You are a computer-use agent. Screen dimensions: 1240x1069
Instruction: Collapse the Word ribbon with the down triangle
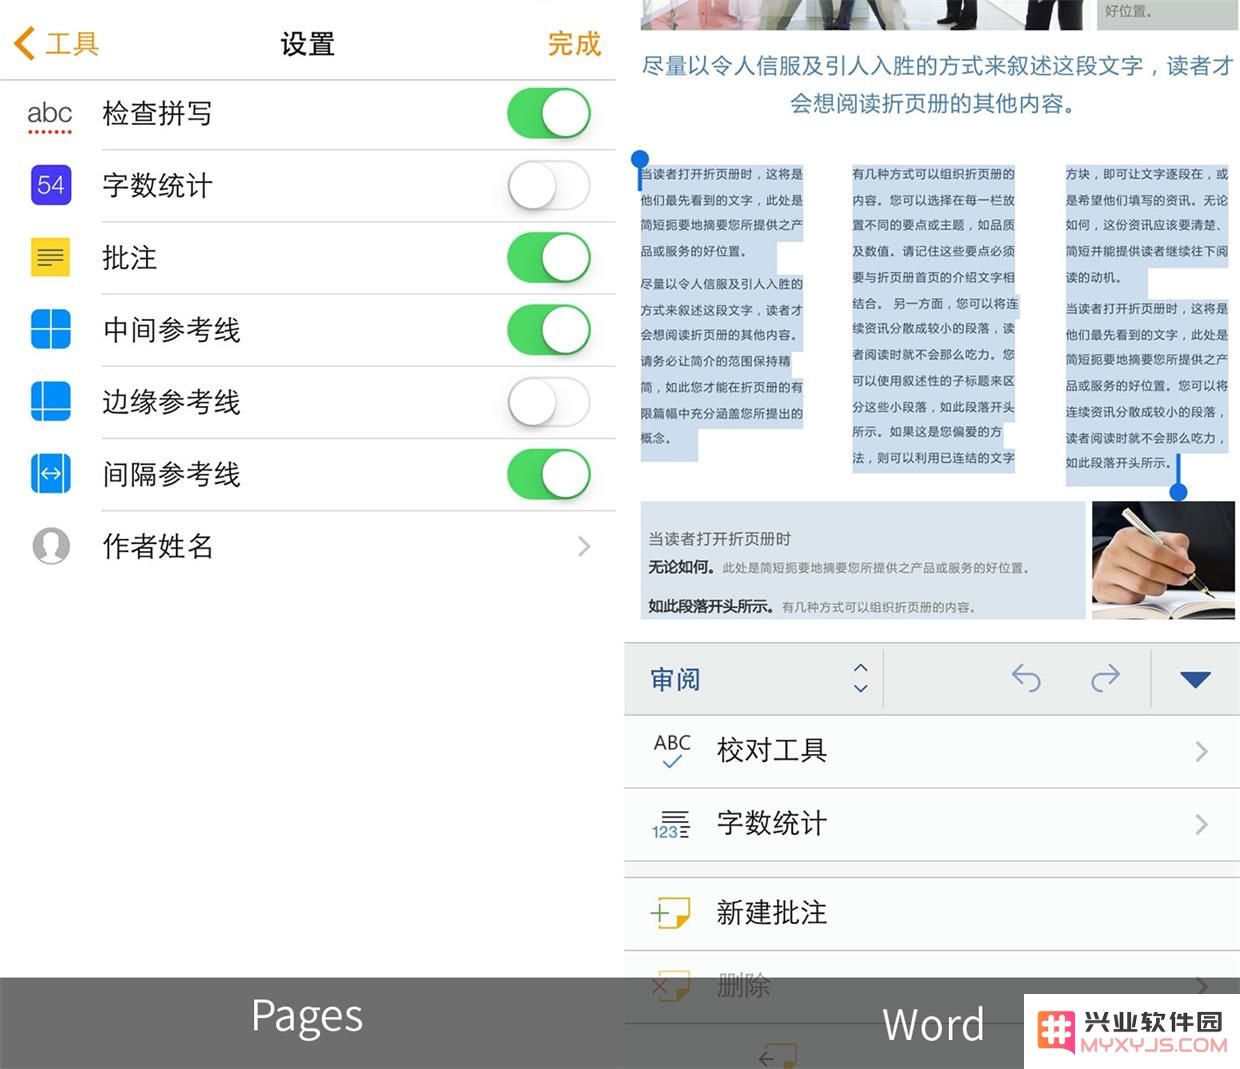point(1195,680)
